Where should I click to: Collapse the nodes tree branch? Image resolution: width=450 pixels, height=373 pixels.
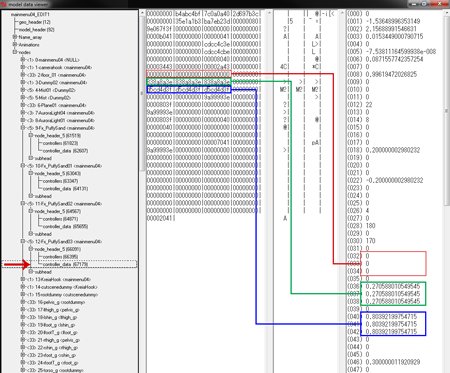click(x=14, y=52)
